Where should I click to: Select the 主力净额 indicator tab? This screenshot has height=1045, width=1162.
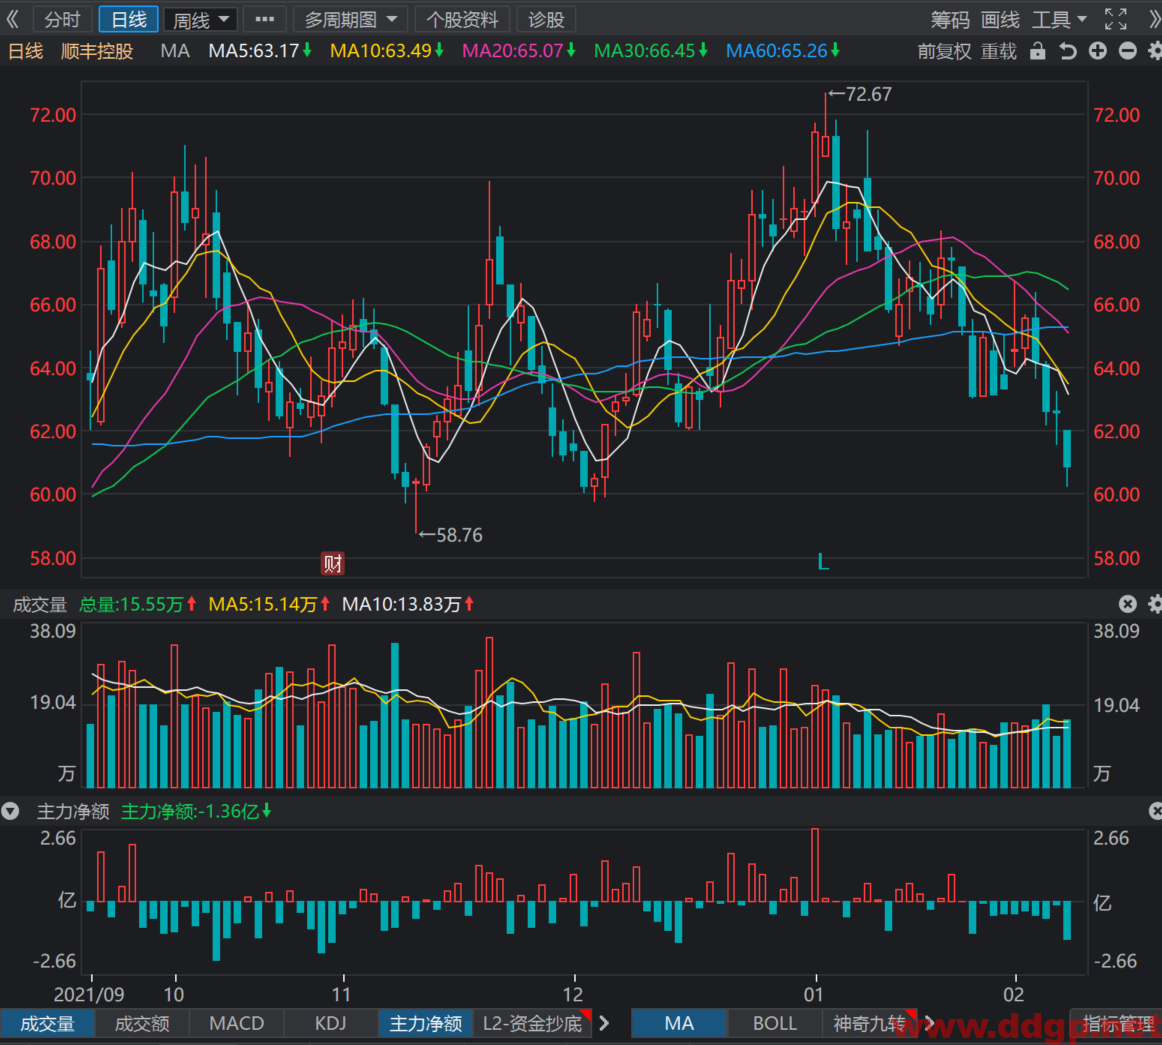click(425, 1024)
